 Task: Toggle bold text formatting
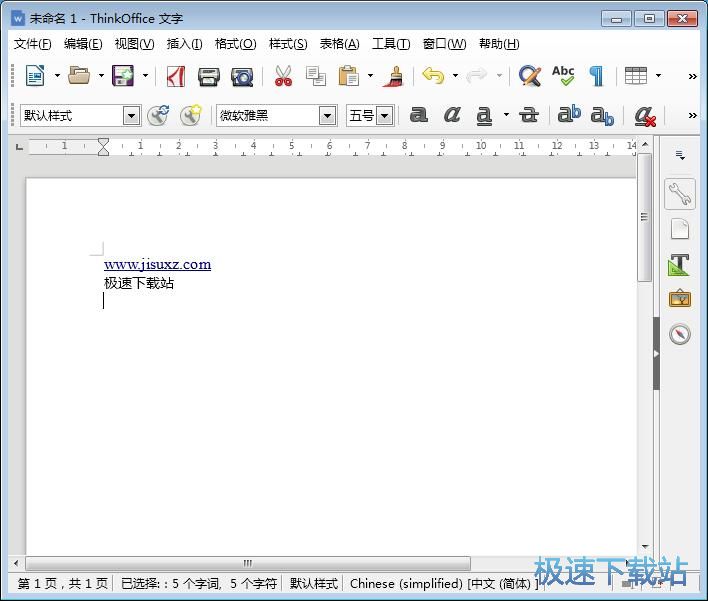click(x=419, y=116)
